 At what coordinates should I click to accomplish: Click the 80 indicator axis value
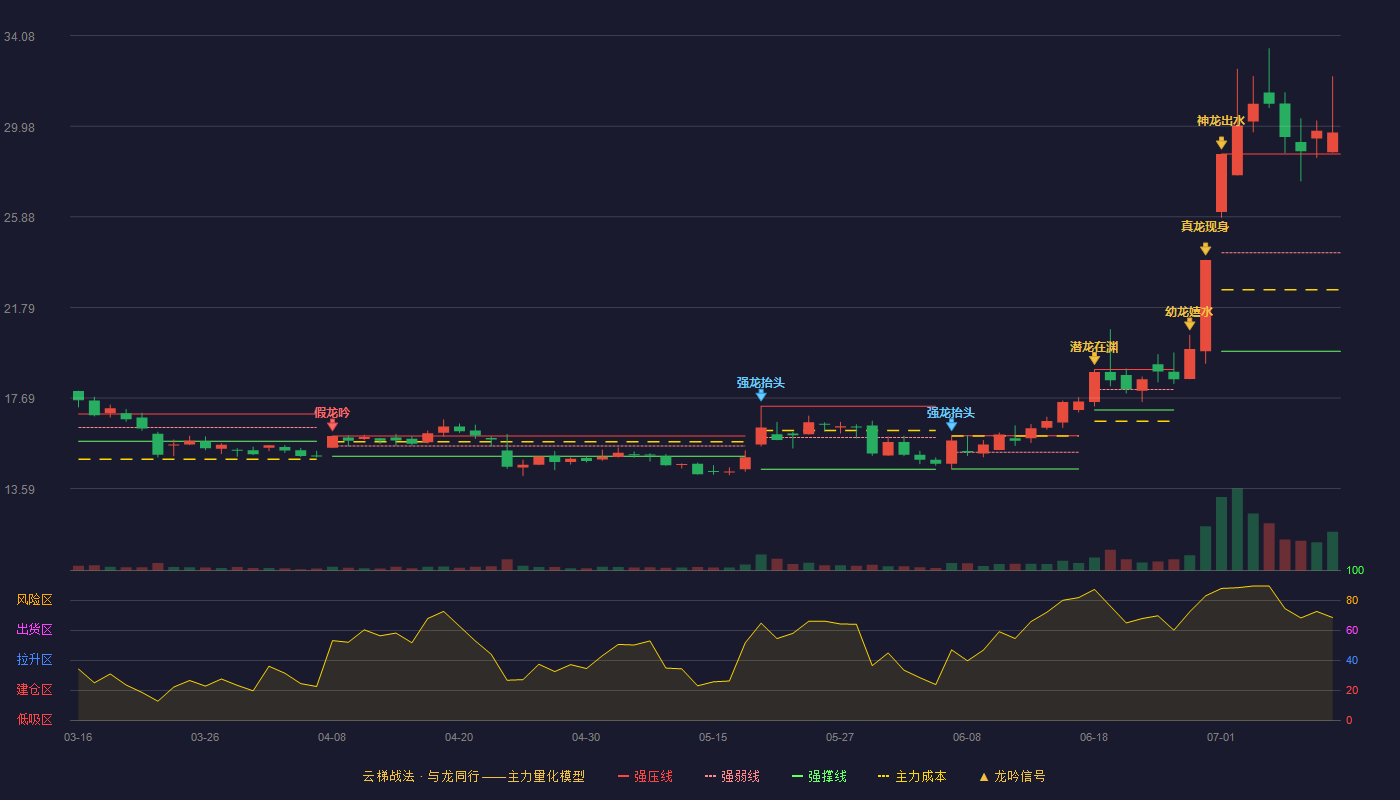click(1352, 600)
